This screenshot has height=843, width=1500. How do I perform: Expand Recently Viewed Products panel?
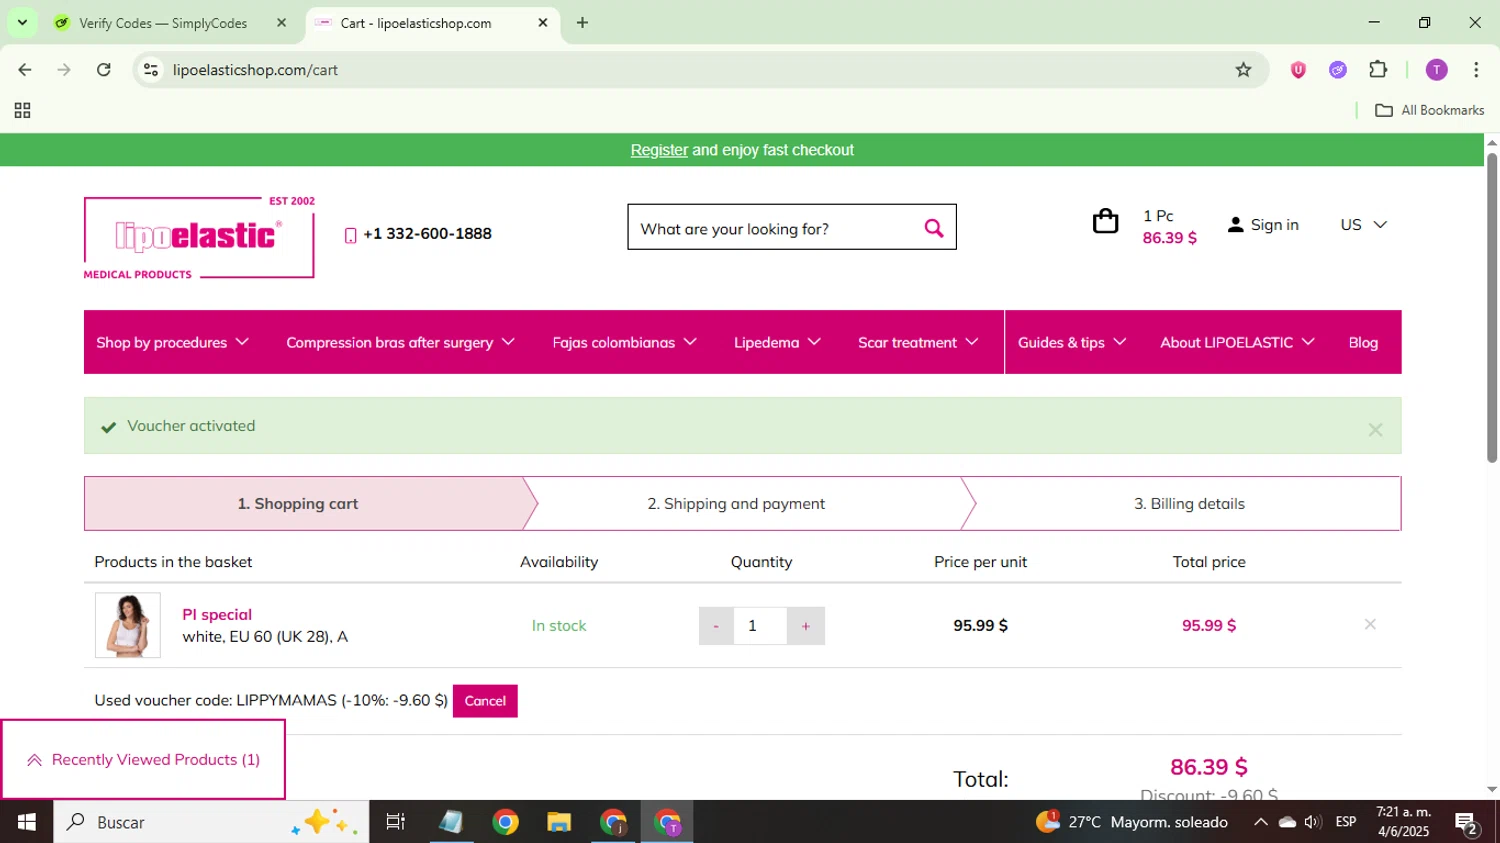click(143, 760)
